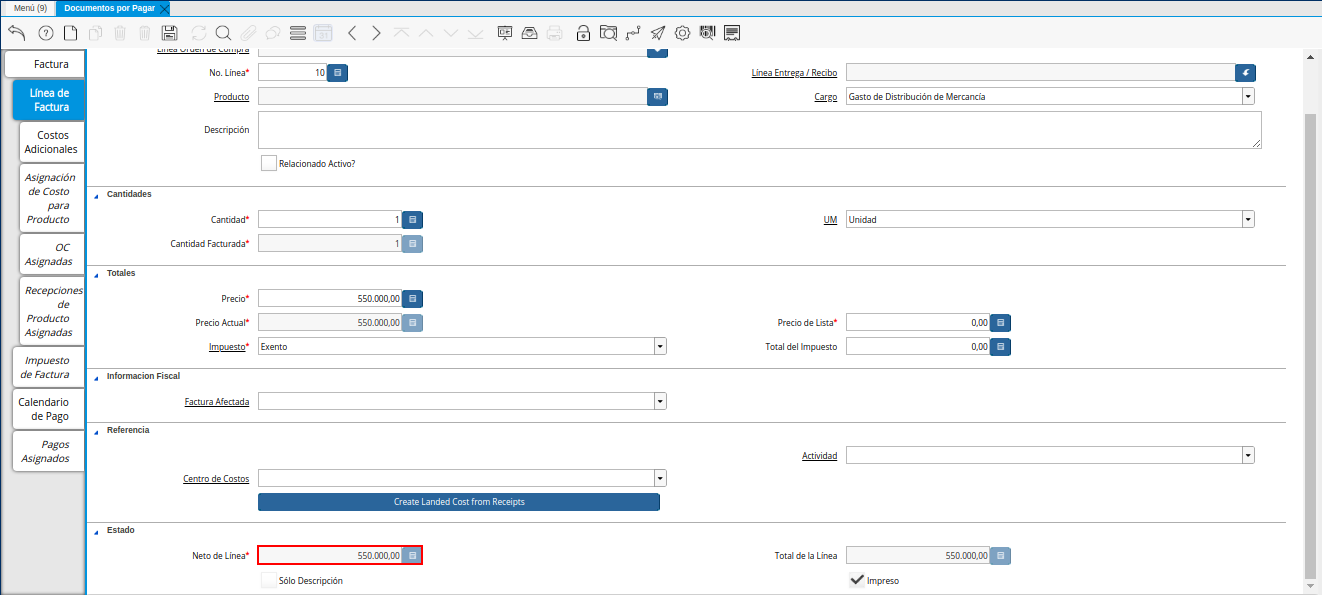Open calculator for the Precio field
Viewport: 1322px width, 595px height.
412,298
